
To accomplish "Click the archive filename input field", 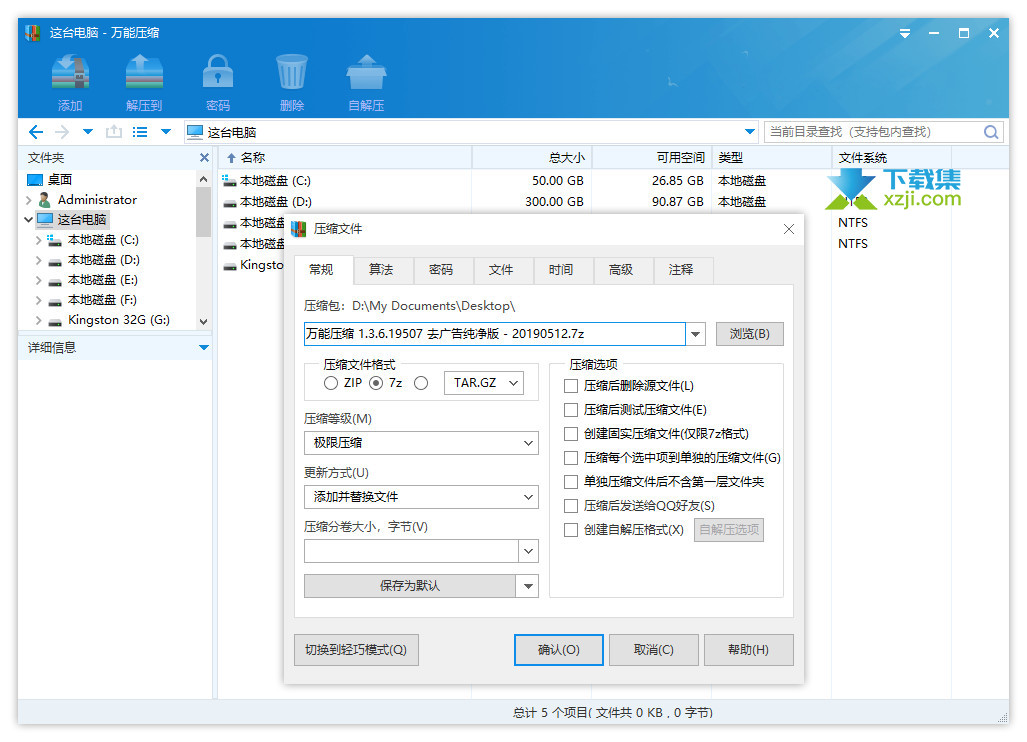I will 495,334.
